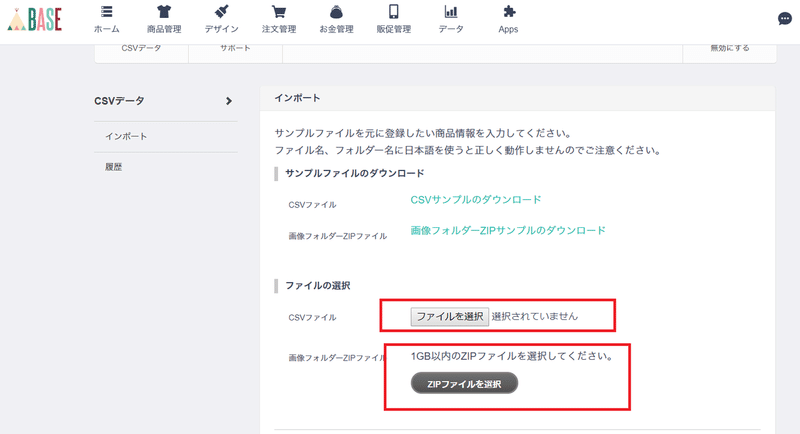This screenshot has width=800, height=434.
Task: Select 履歴 in the sidebar
Action: pos(113,167)
